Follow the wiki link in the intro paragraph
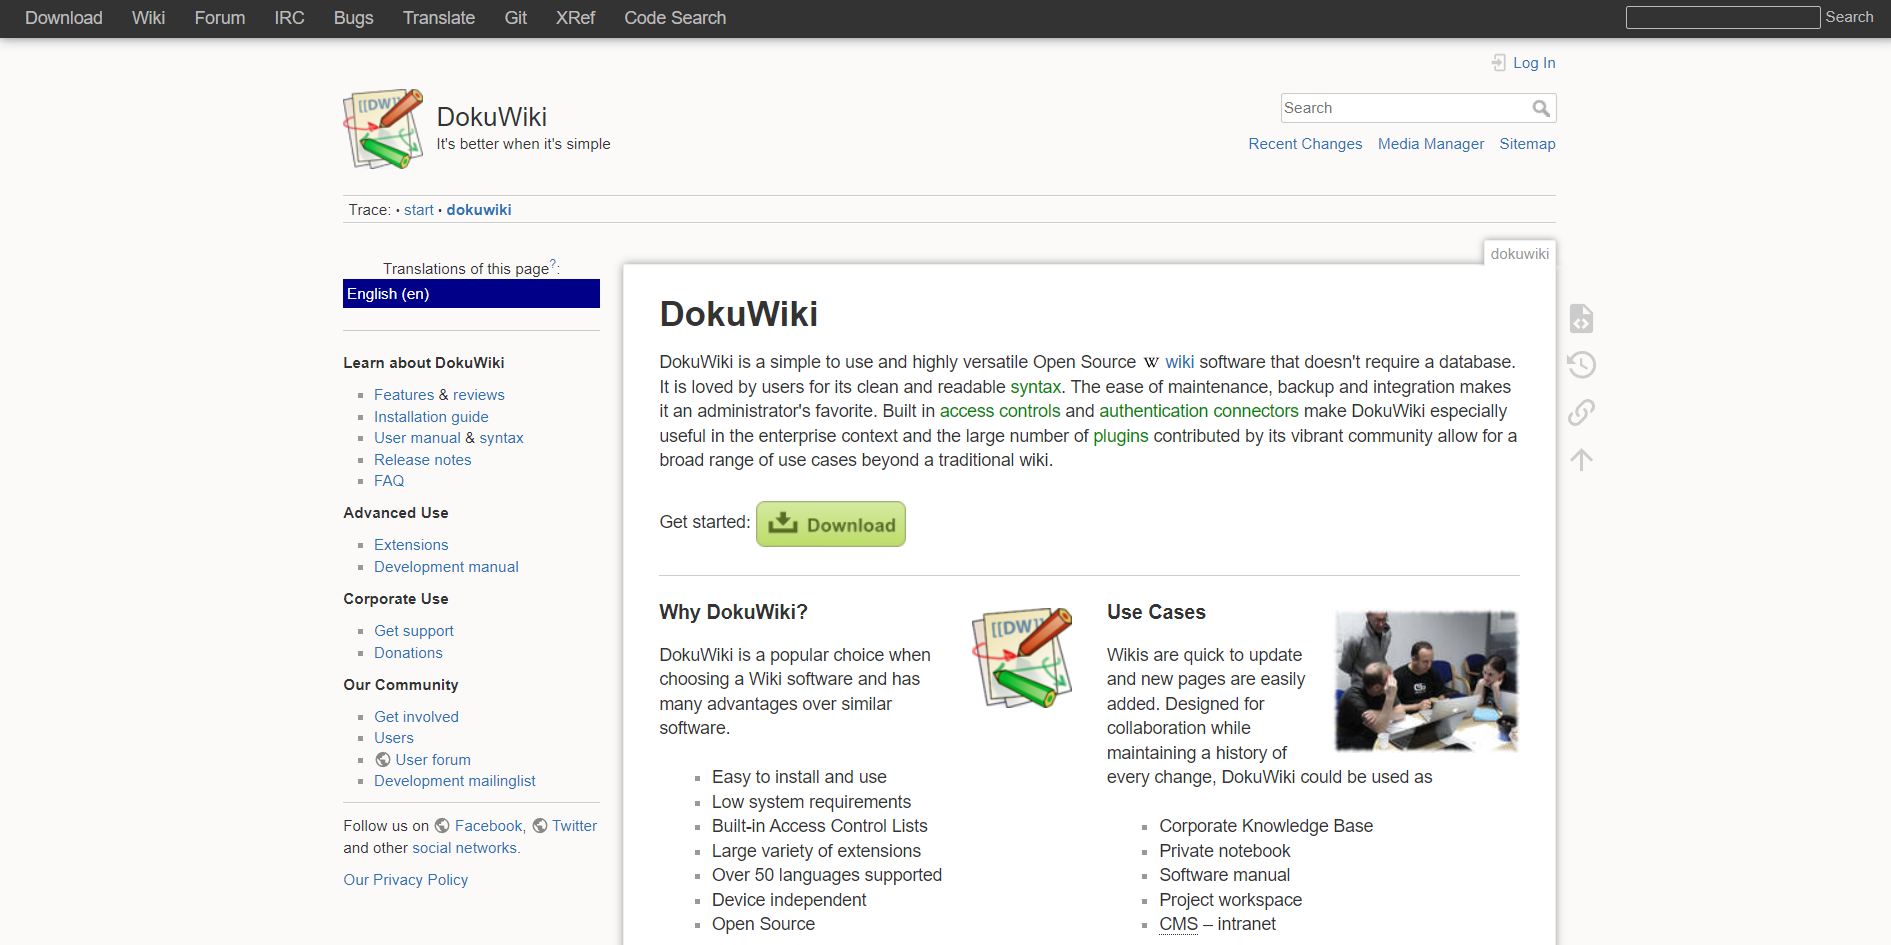 coord(1179,362)
